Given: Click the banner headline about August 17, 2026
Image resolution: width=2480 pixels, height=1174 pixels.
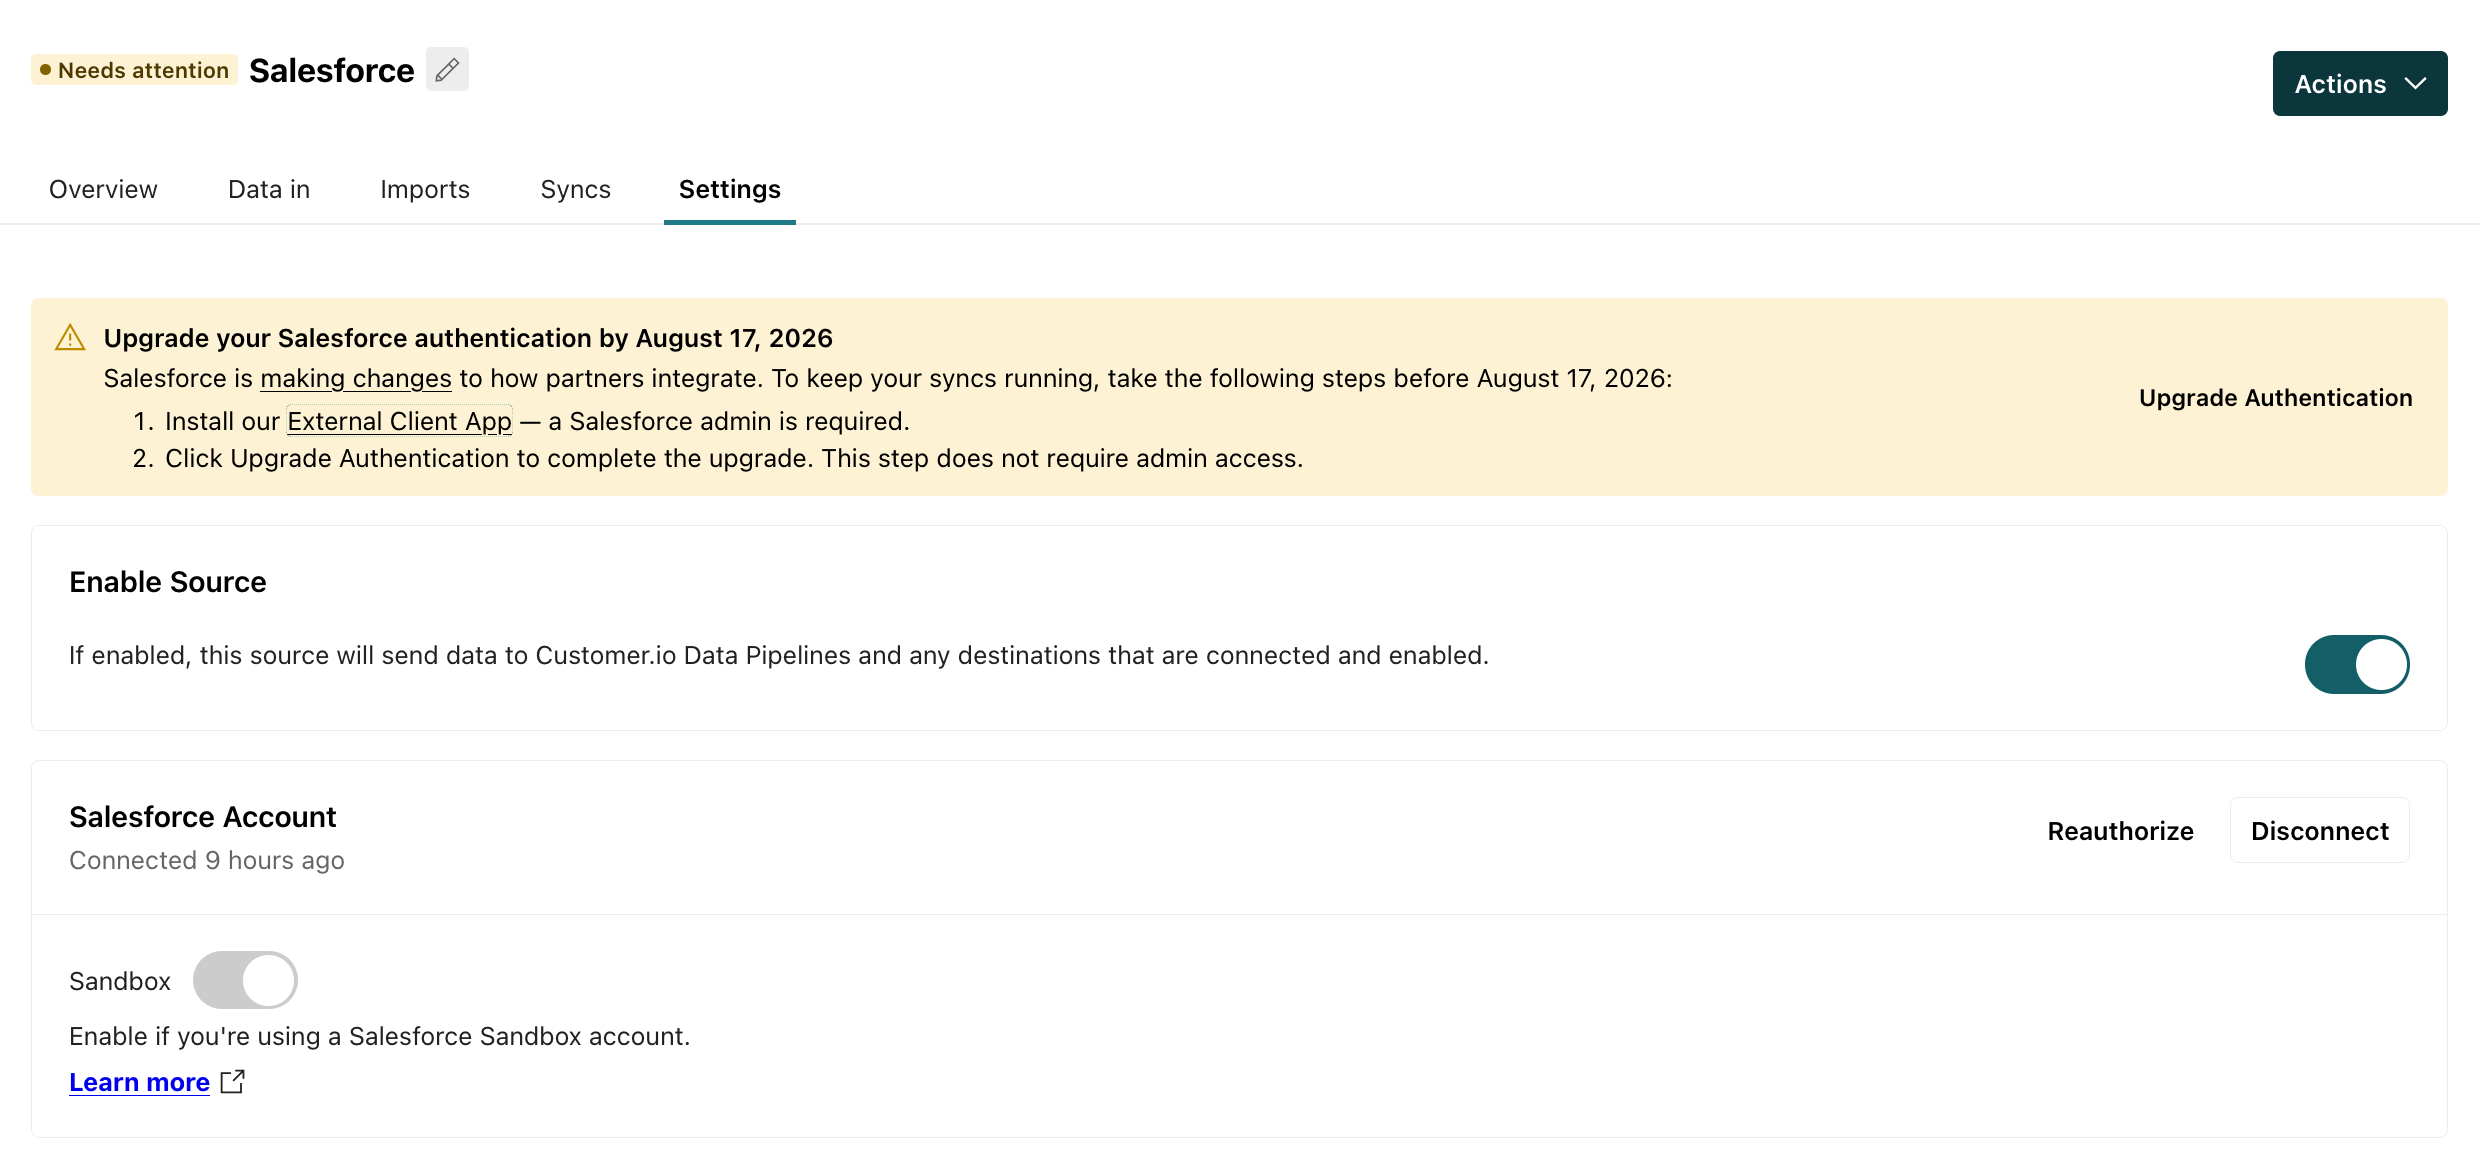Looking at the screenshot, I should (x=468, y=338).
